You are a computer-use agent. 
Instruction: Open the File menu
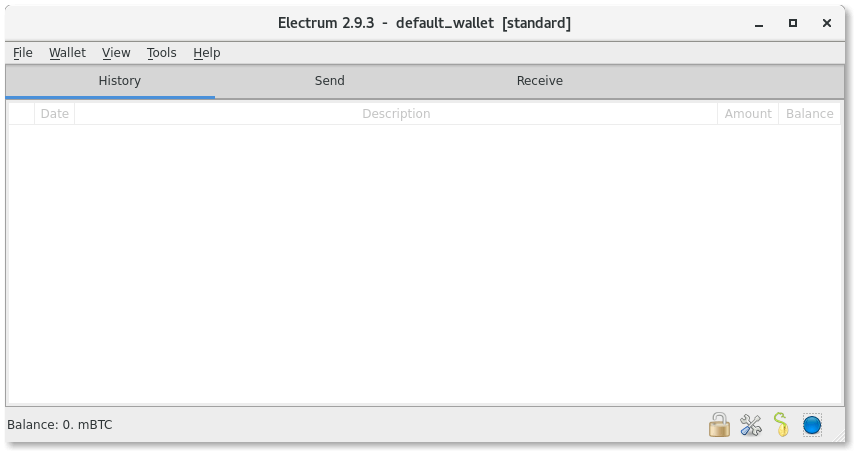point(23,53)
